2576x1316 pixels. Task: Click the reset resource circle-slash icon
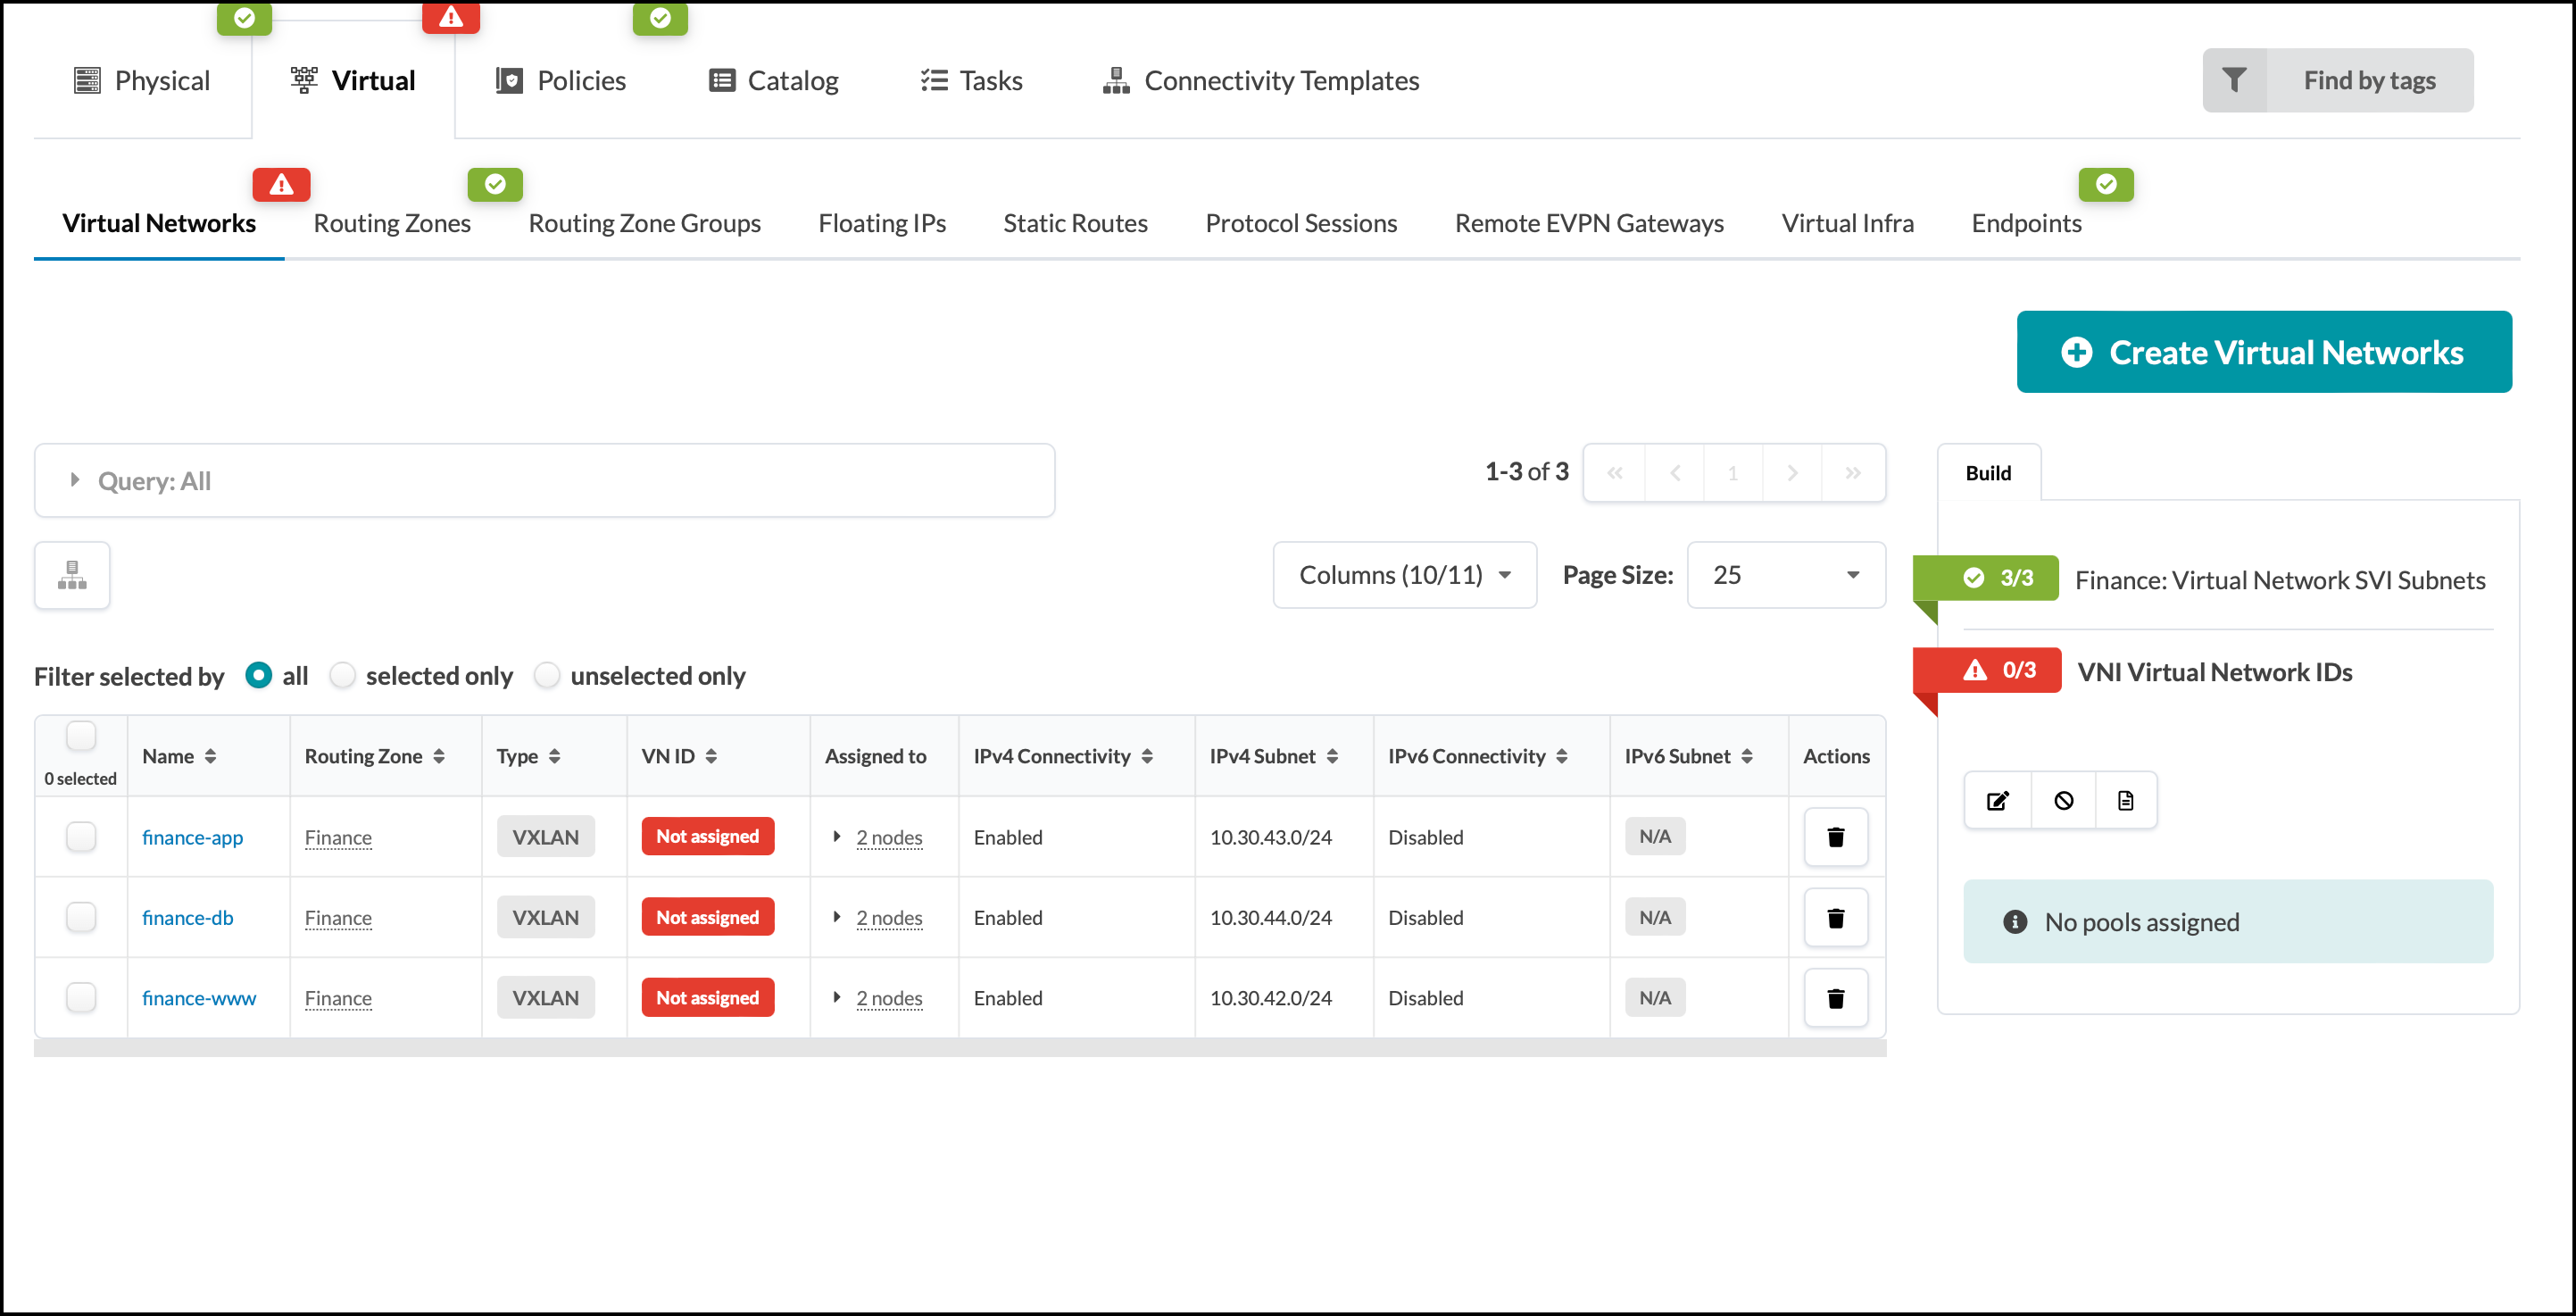[2063, 800]
